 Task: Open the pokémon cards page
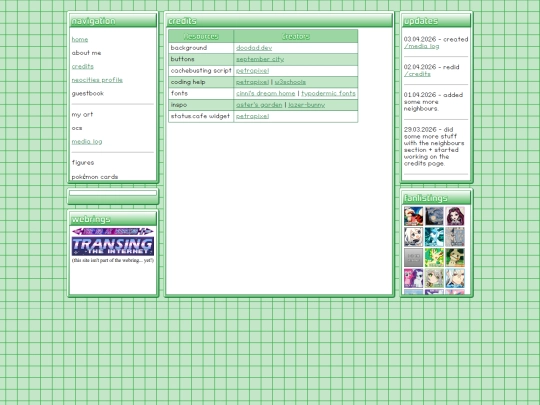(x=95, y=177)
